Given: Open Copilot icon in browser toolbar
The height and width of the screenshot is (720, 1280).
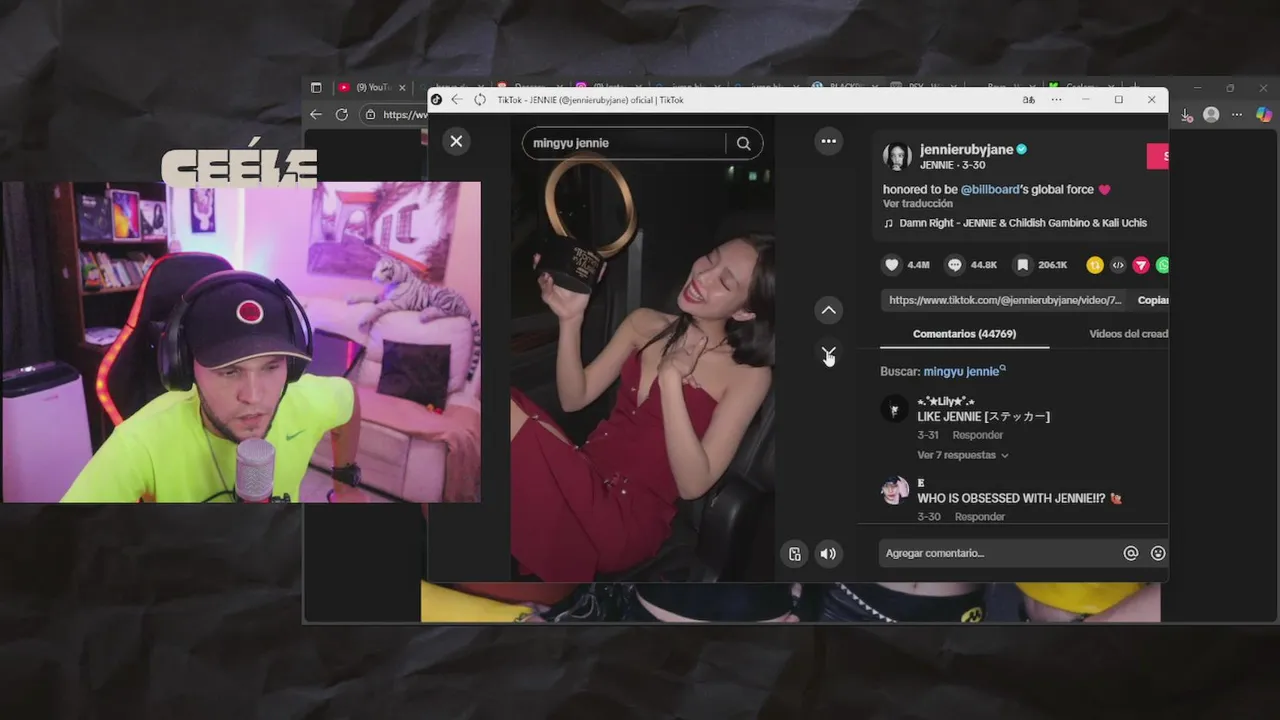Looking at the screenshot, I should (x=1264, y=114).
